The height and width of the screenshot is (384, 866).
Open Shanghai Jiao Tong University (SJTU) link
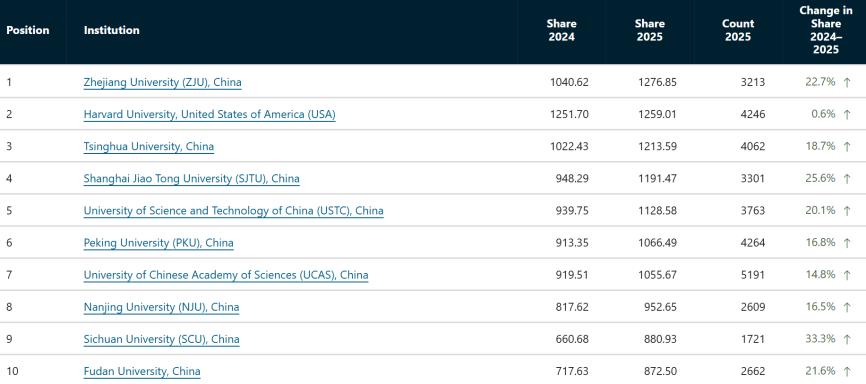point(192,178)
